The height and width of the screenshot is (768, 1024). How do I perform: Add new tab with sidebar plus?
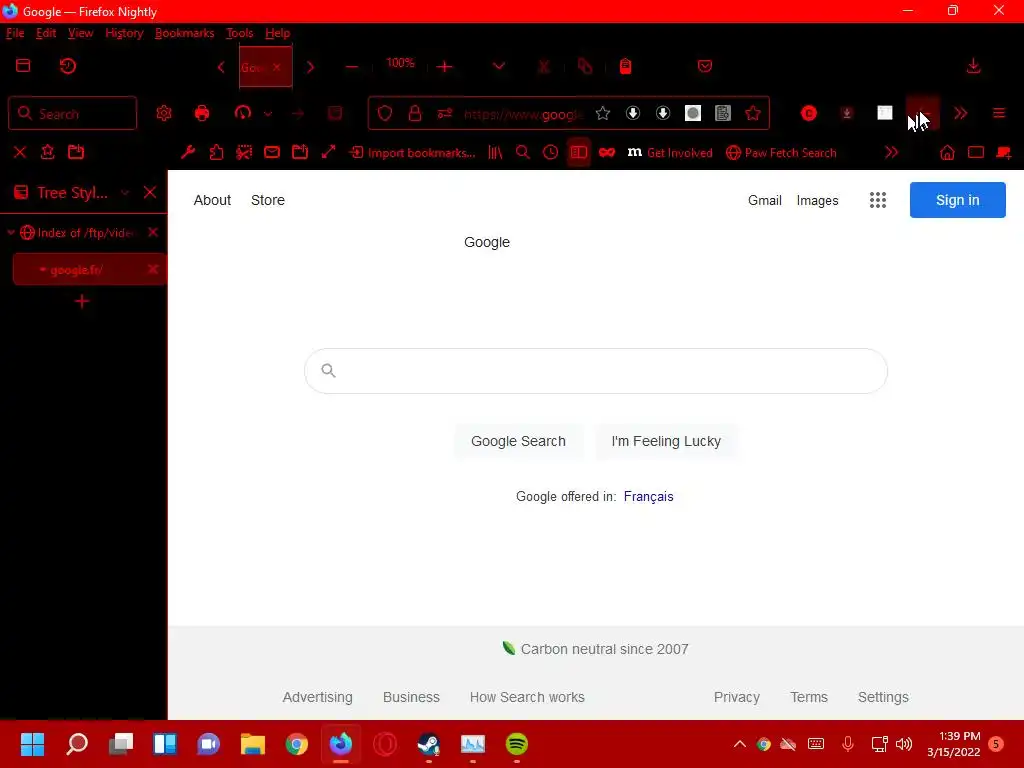[x=82, y=301]
